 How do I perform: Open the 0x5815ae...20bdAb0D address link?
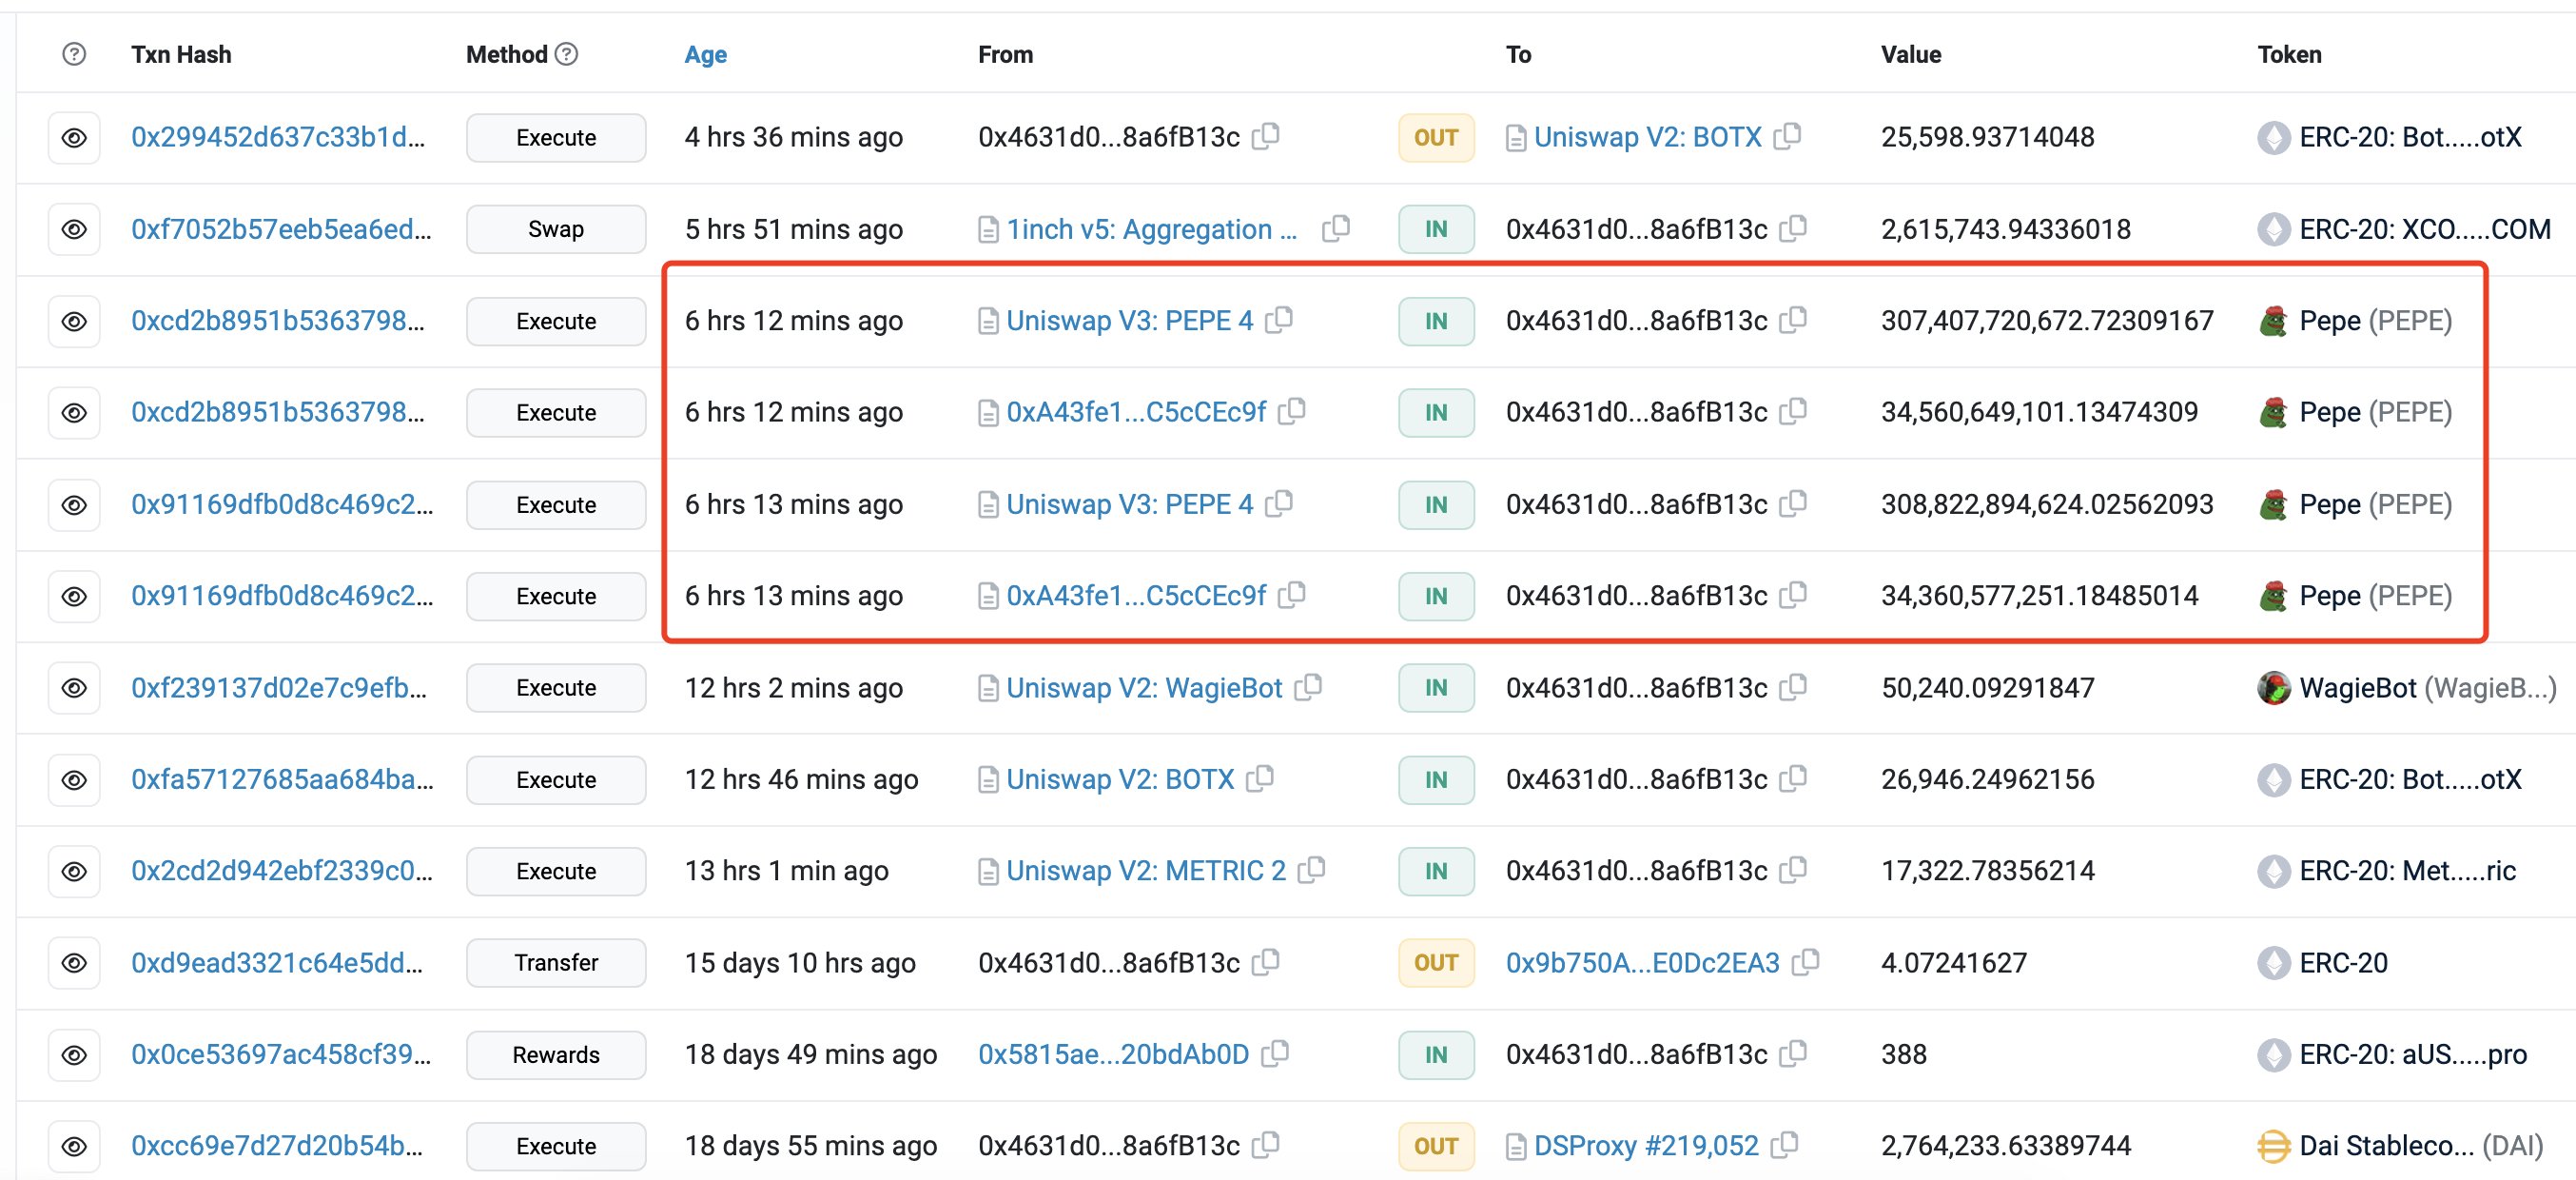[x=1114, y=1054]
